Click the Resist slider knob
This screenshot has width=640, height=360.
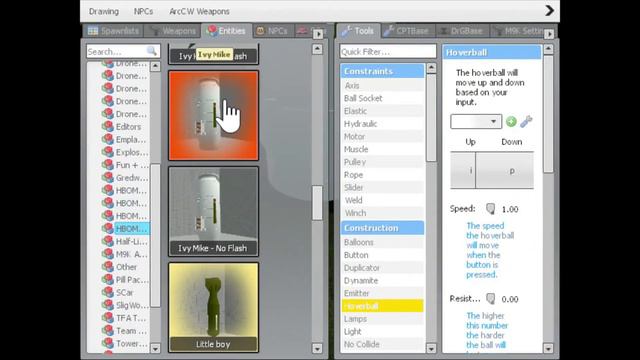(491, 299)
